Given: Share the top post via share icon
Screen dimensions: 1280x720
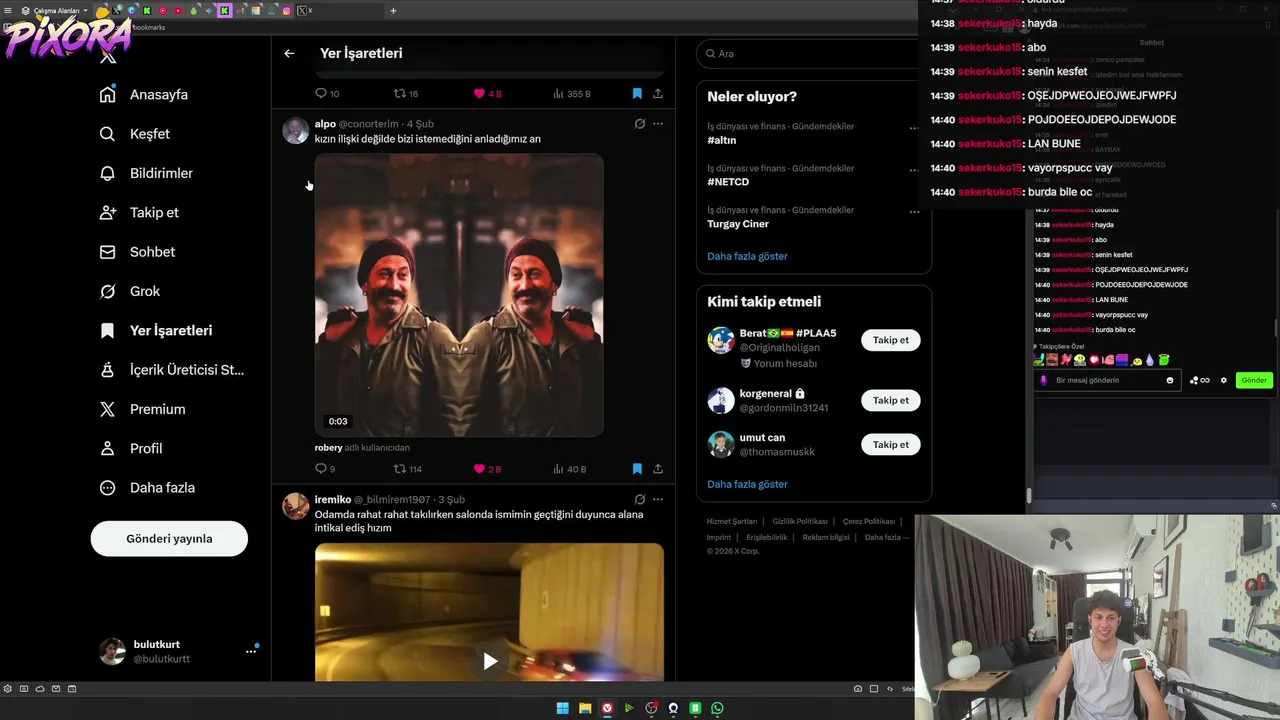Looking at the screenshot, I should point(658,93).
